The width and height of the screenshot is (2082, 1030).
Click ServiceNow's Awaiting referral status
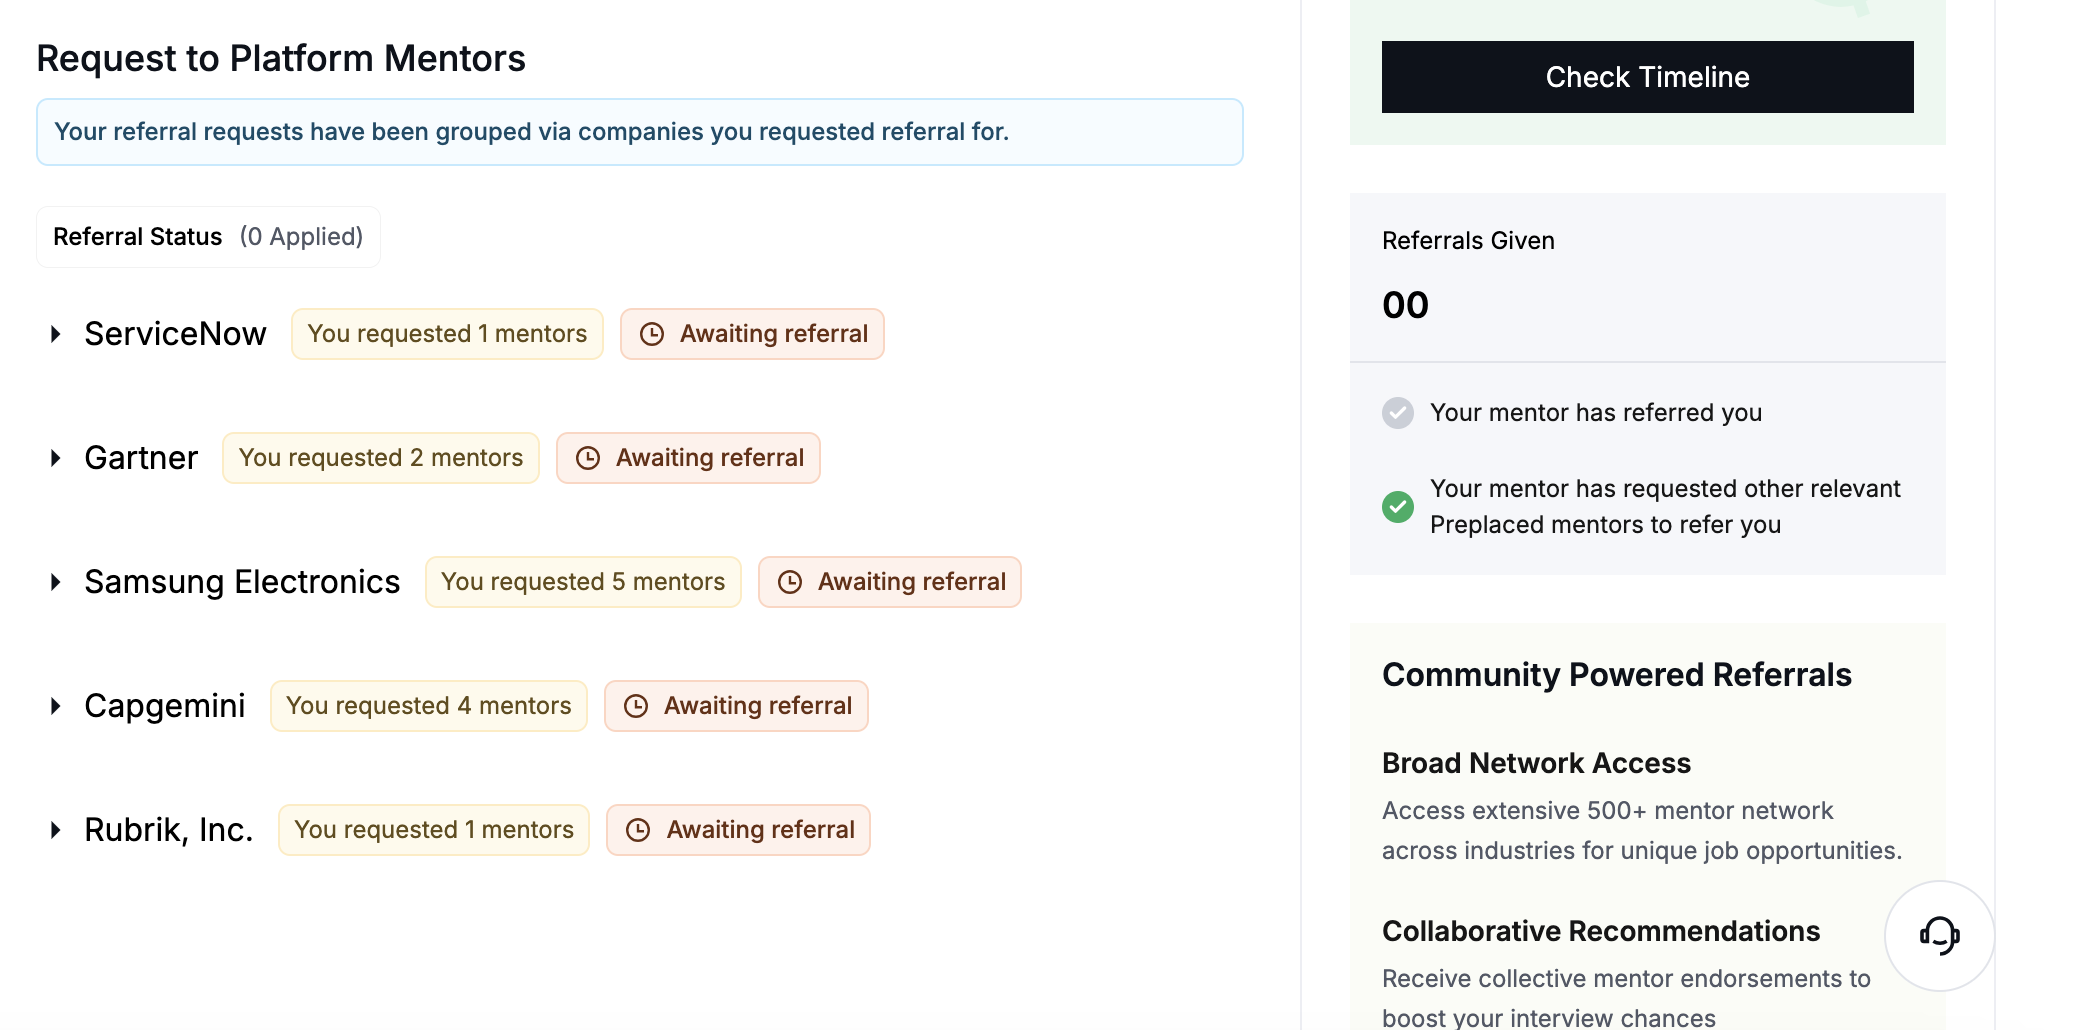(752, 334)
